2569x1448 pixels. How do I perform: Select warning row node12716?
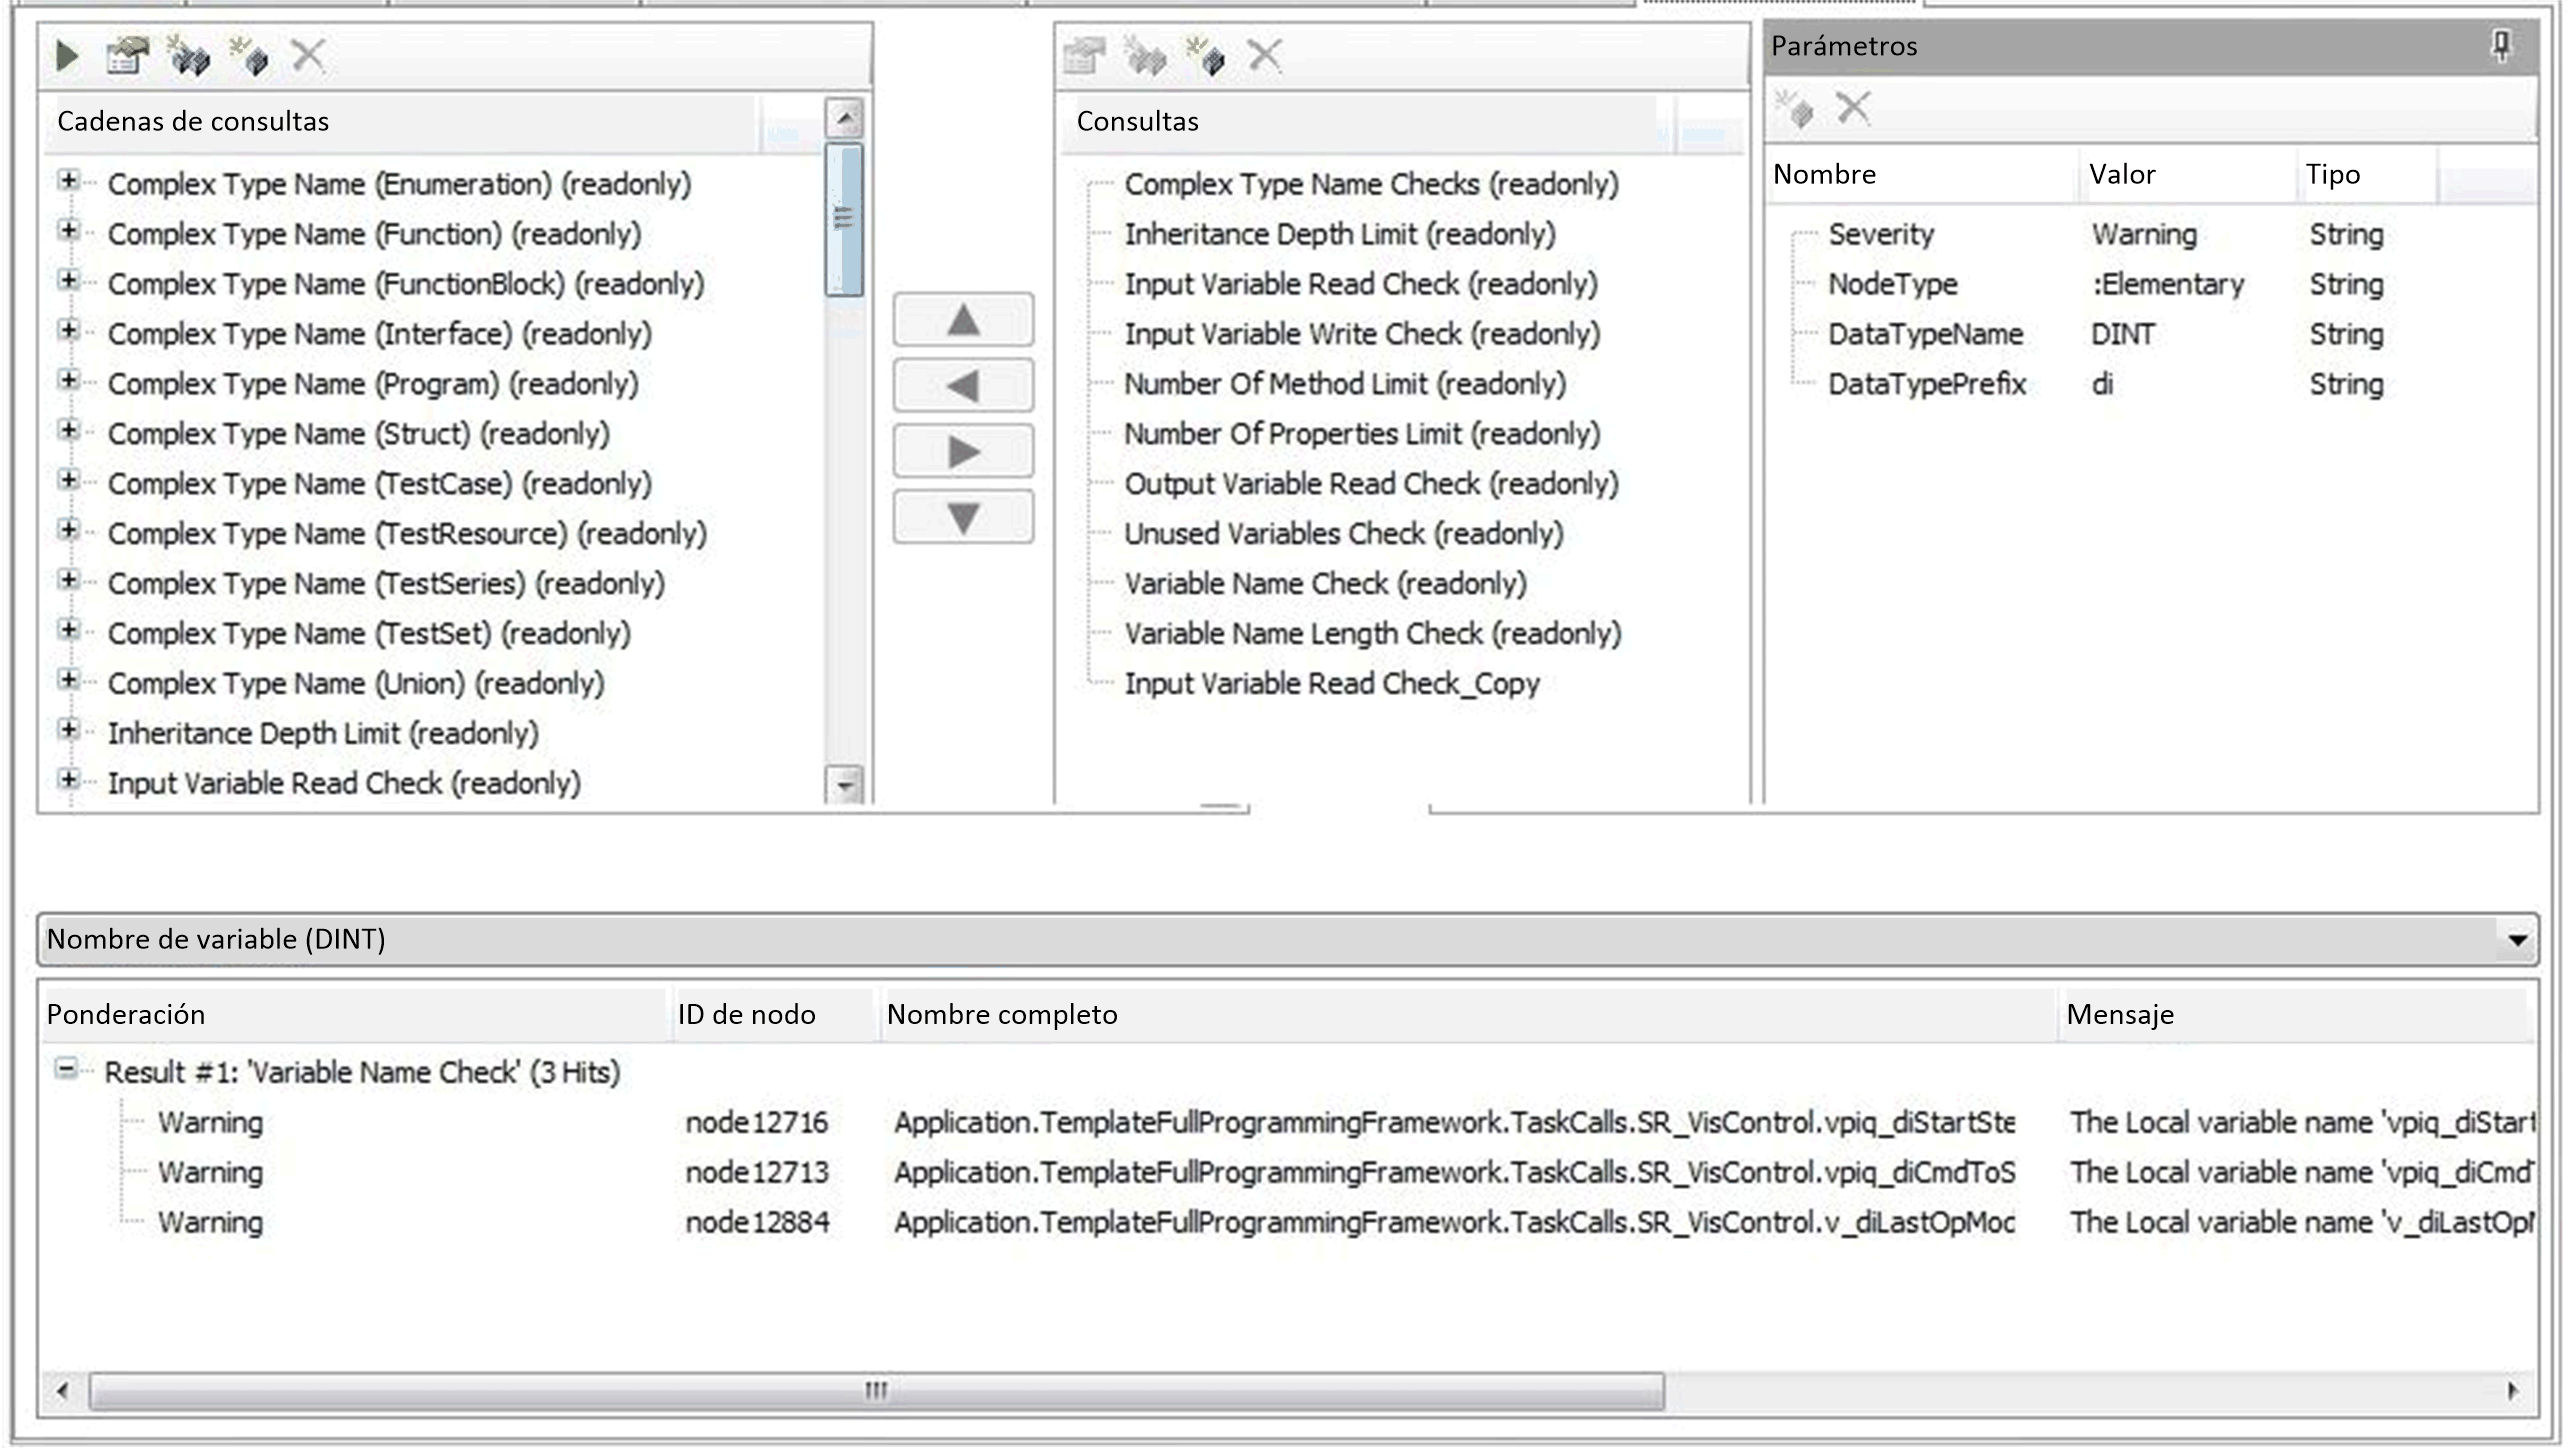coord(1287,1122)
